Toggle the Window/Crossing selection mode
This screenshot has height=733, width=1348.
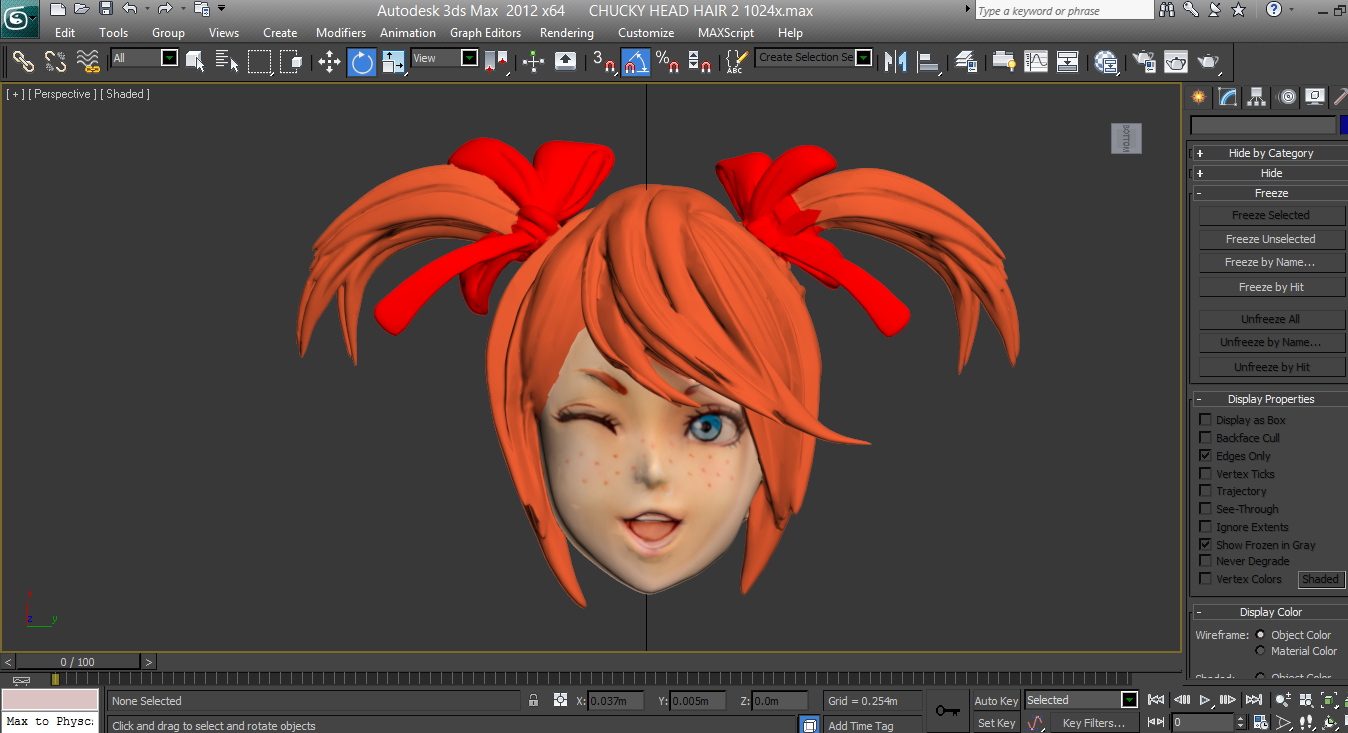[x=291, y=62]
